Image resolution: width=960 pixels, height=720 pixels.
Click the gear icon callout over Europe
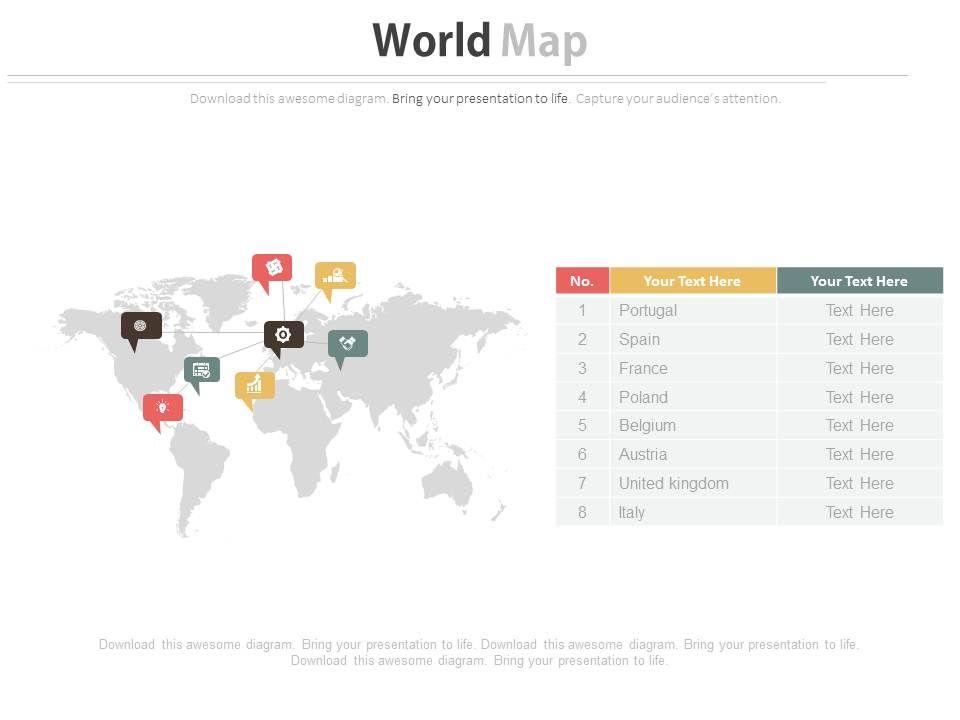[x=283, y=335]
